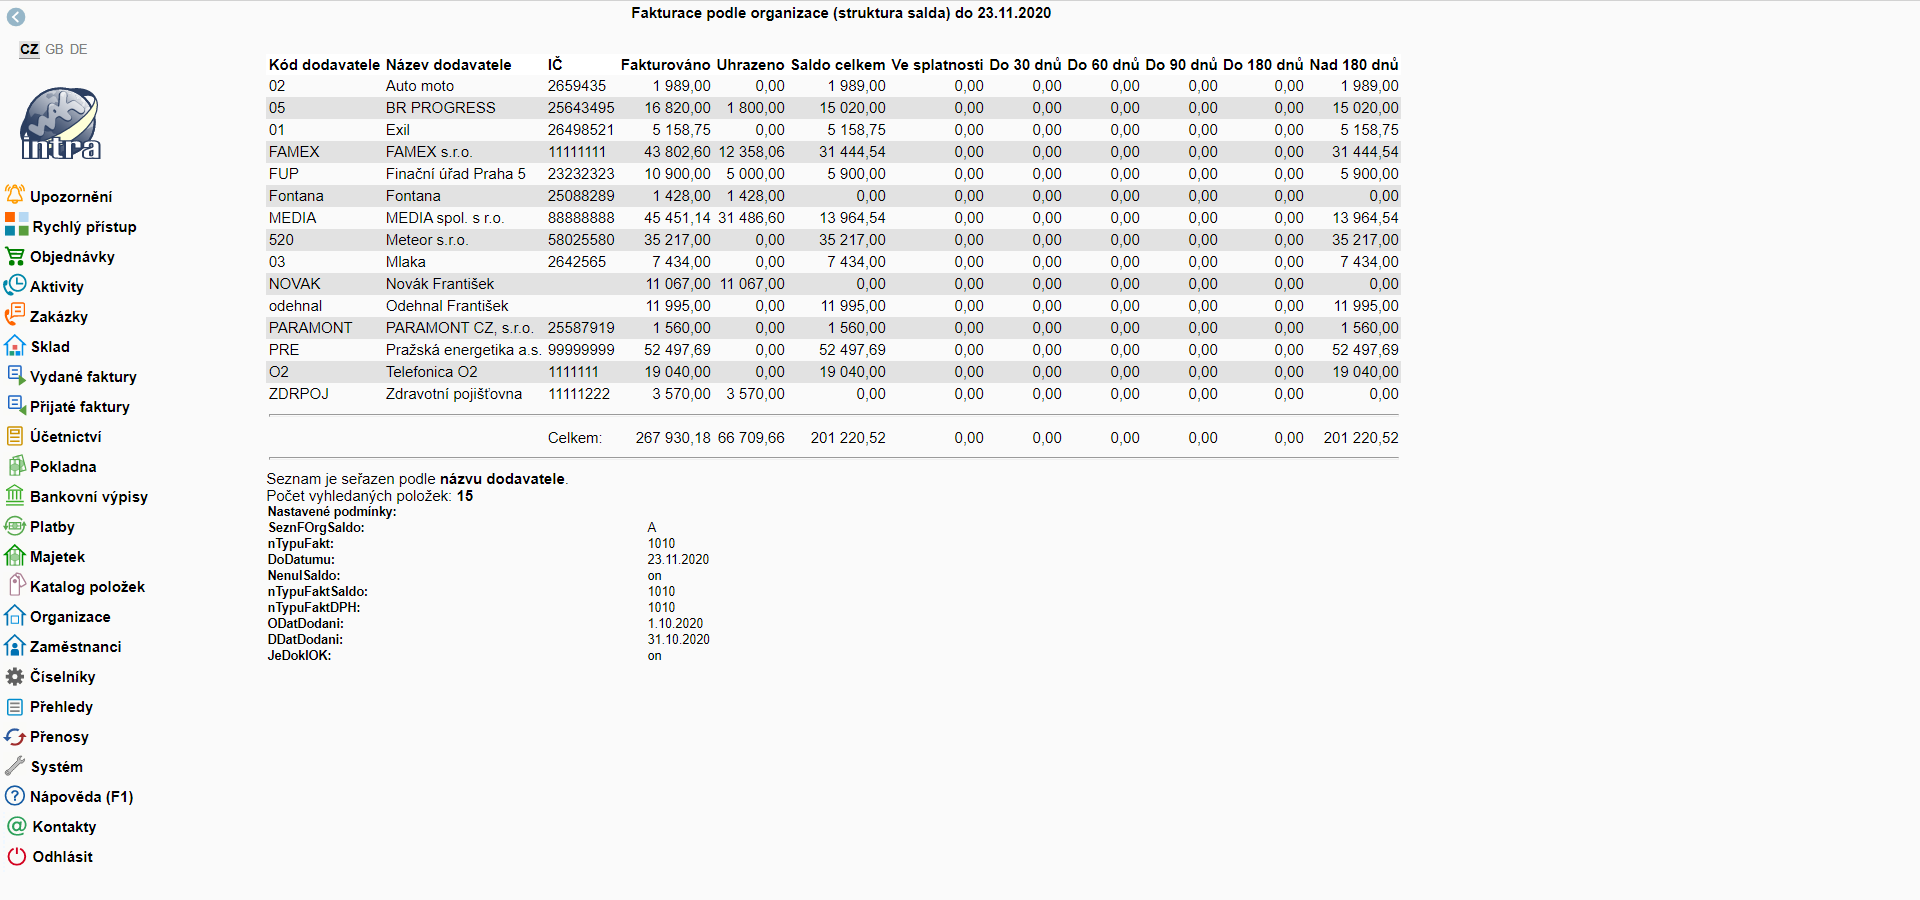This screenshot has width=1920, height=900.
Task: Open the Organizace menu item
Action: (70, 617)
